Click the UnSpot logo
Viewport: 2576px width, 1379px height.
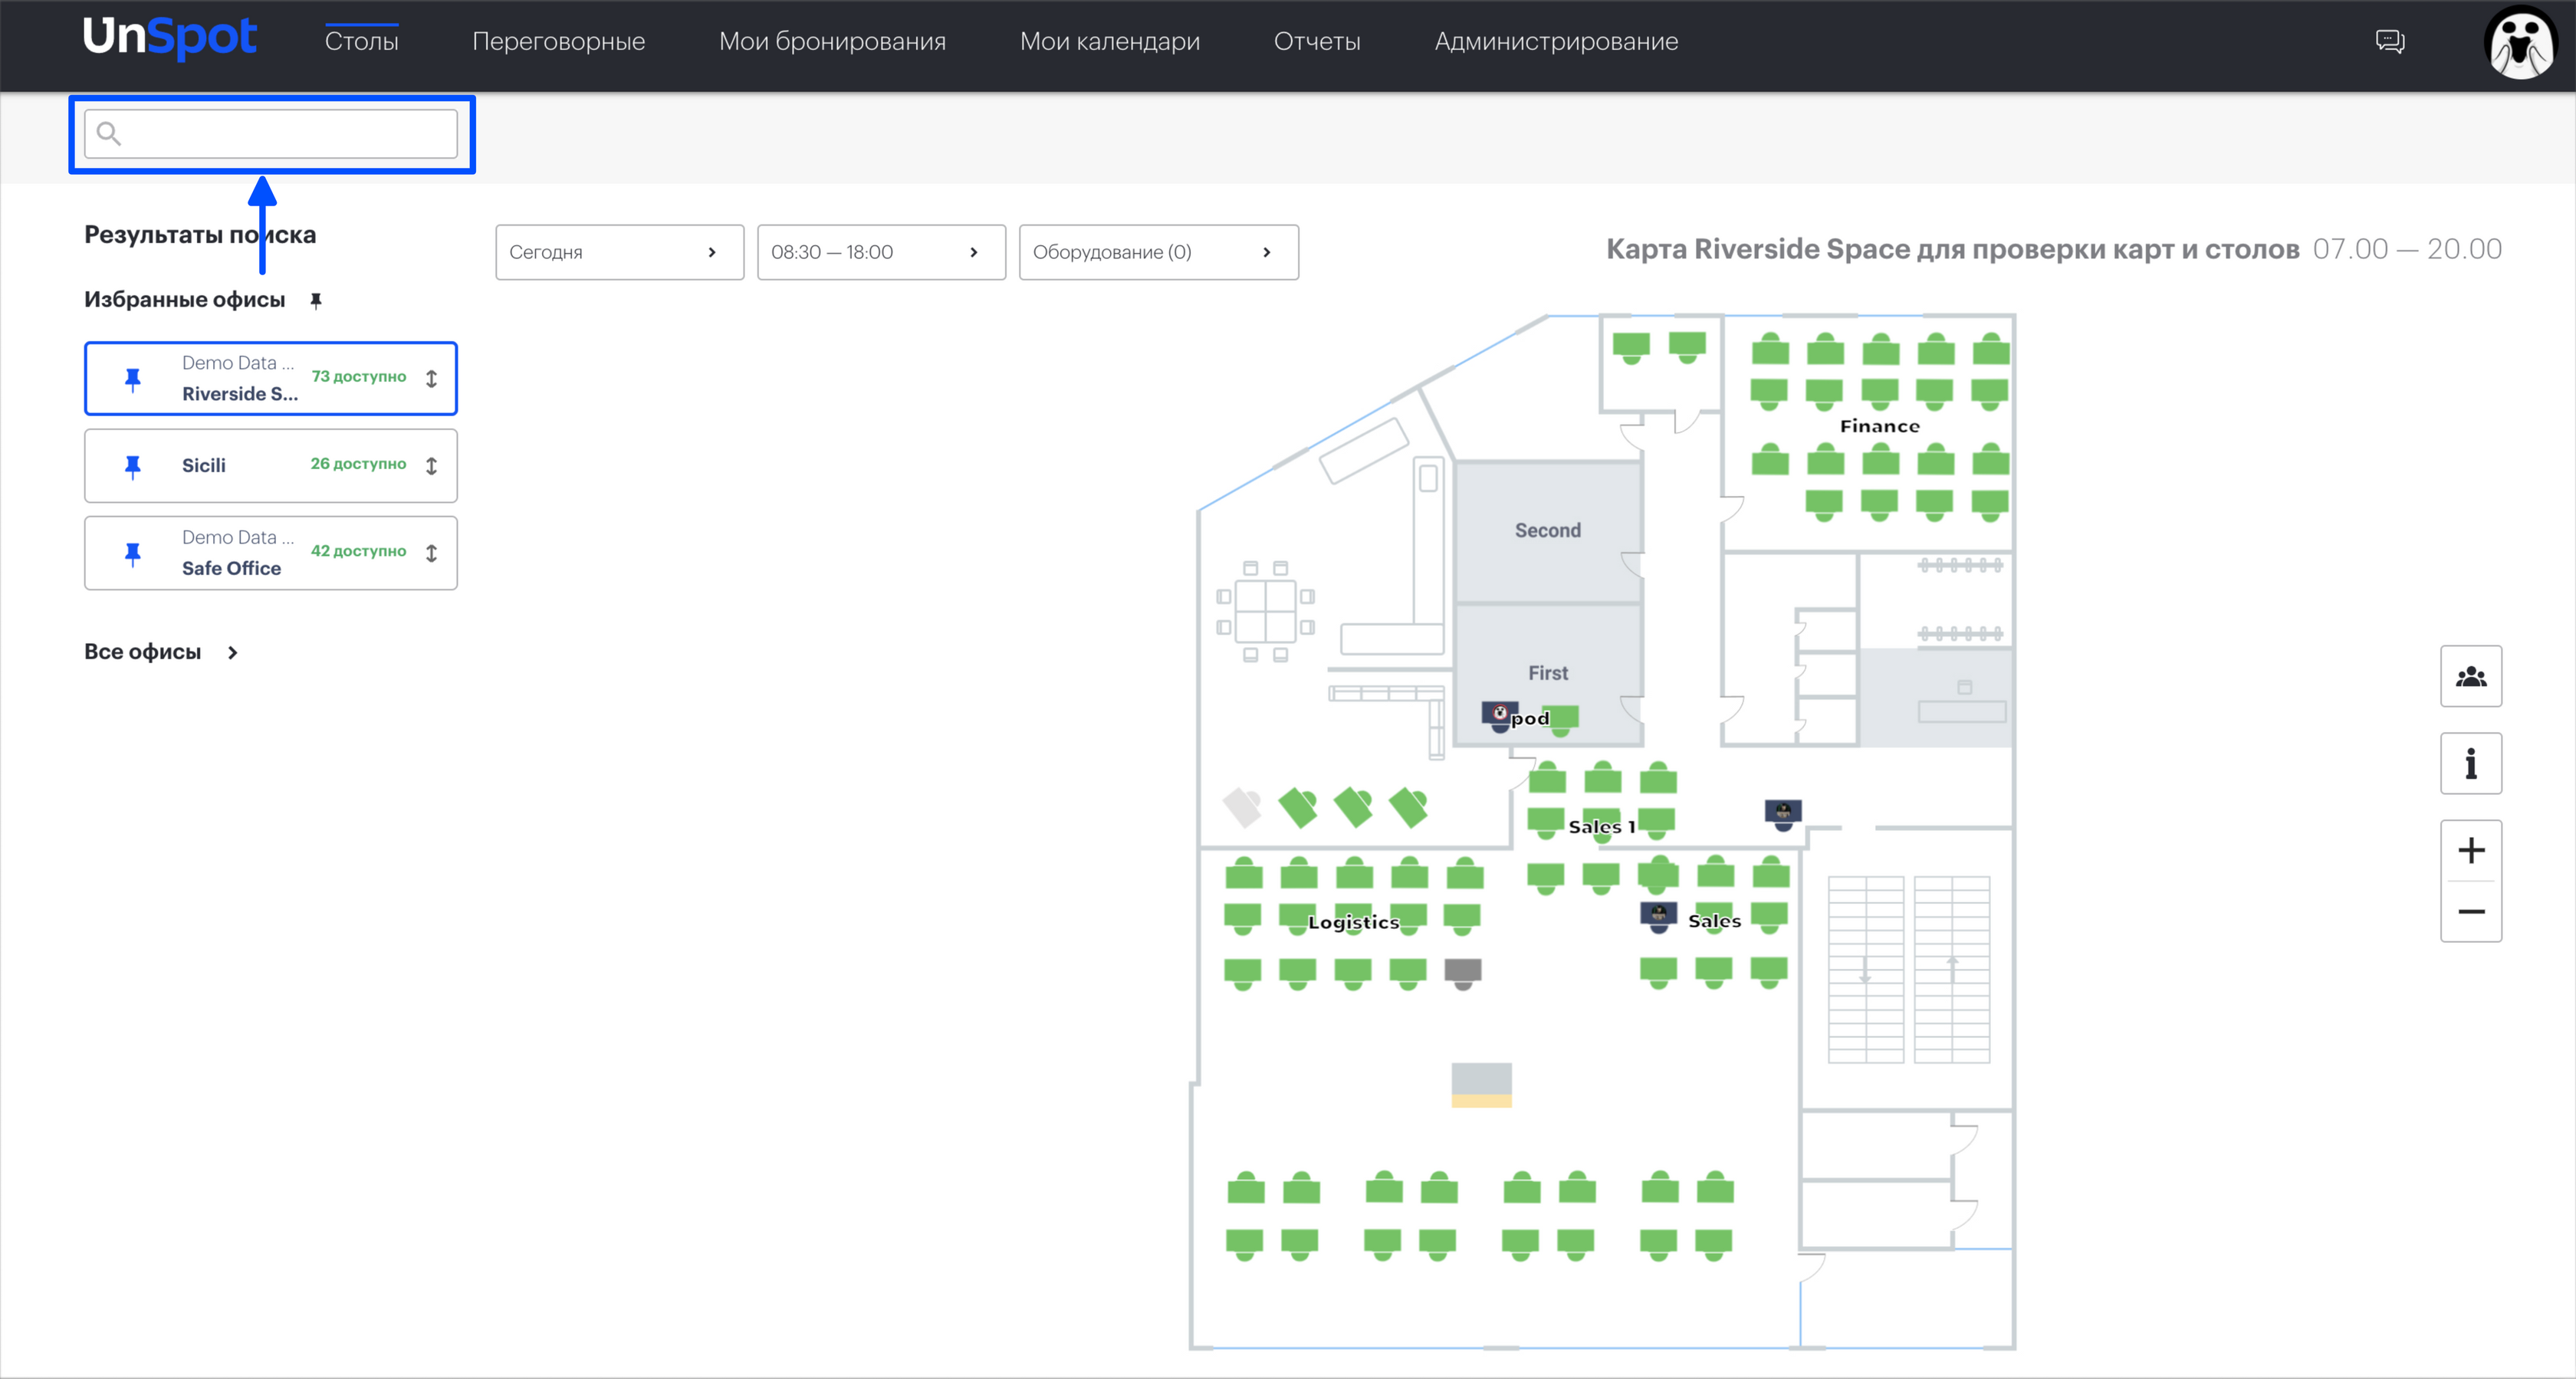[170, 38]
